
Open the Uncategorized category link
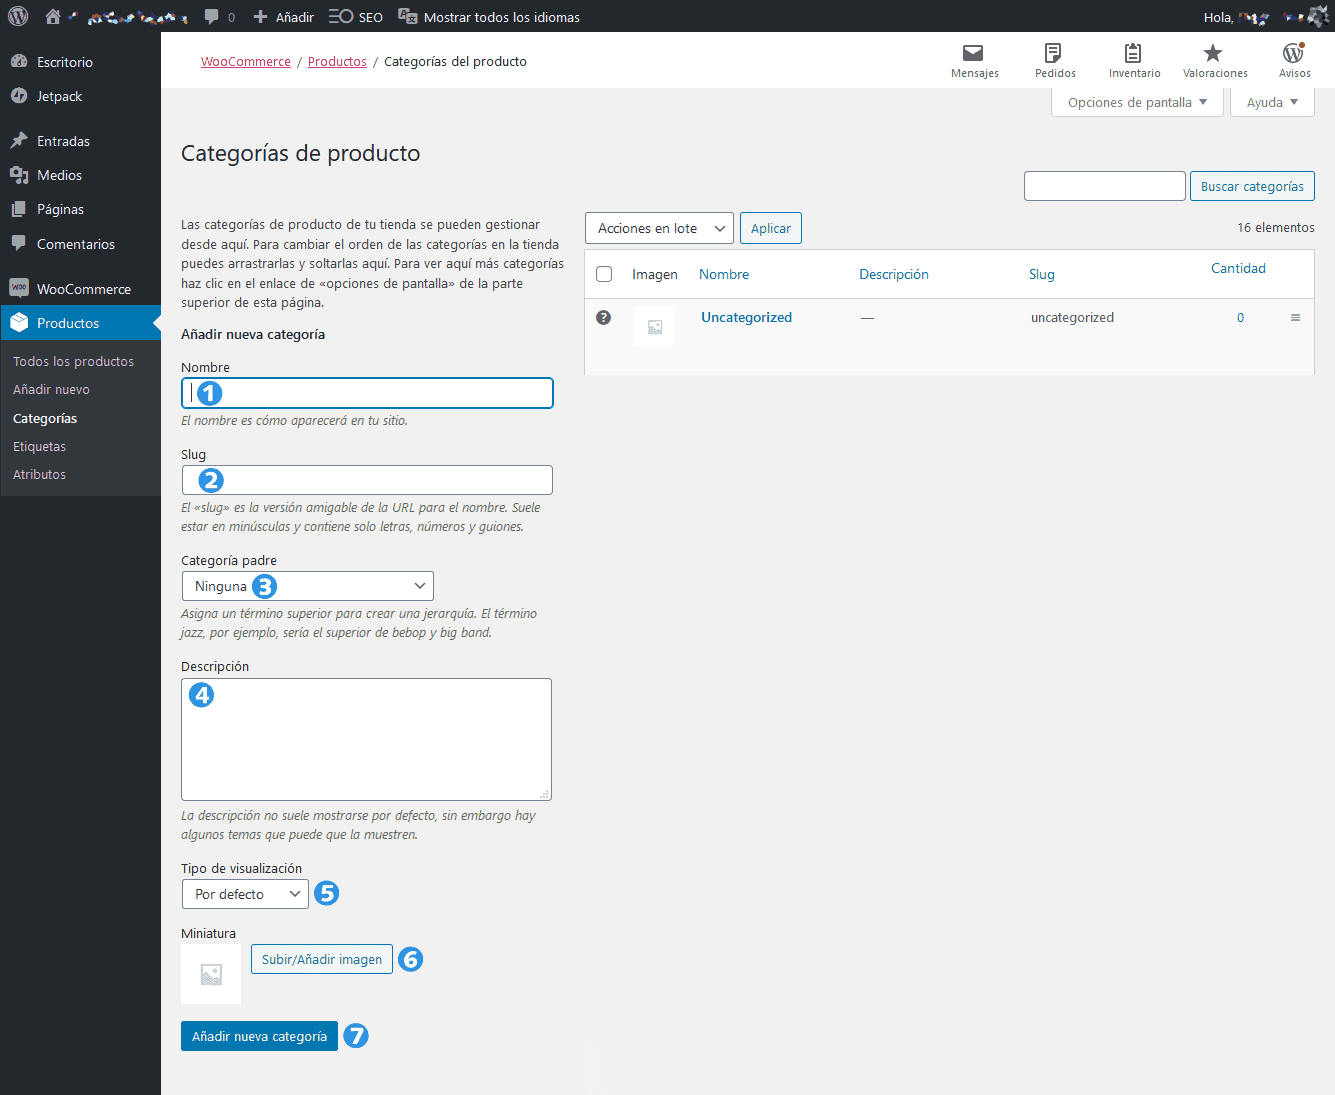pyautogui.click(x=746, y=317)
